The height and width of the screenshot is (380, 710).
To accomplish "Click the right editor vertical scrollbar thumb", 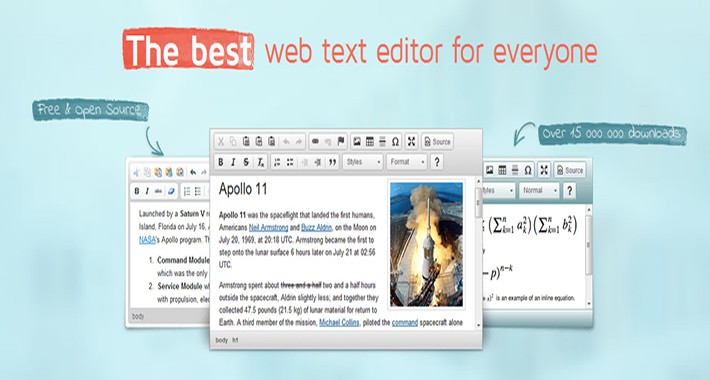I will (x=589, y=245).
